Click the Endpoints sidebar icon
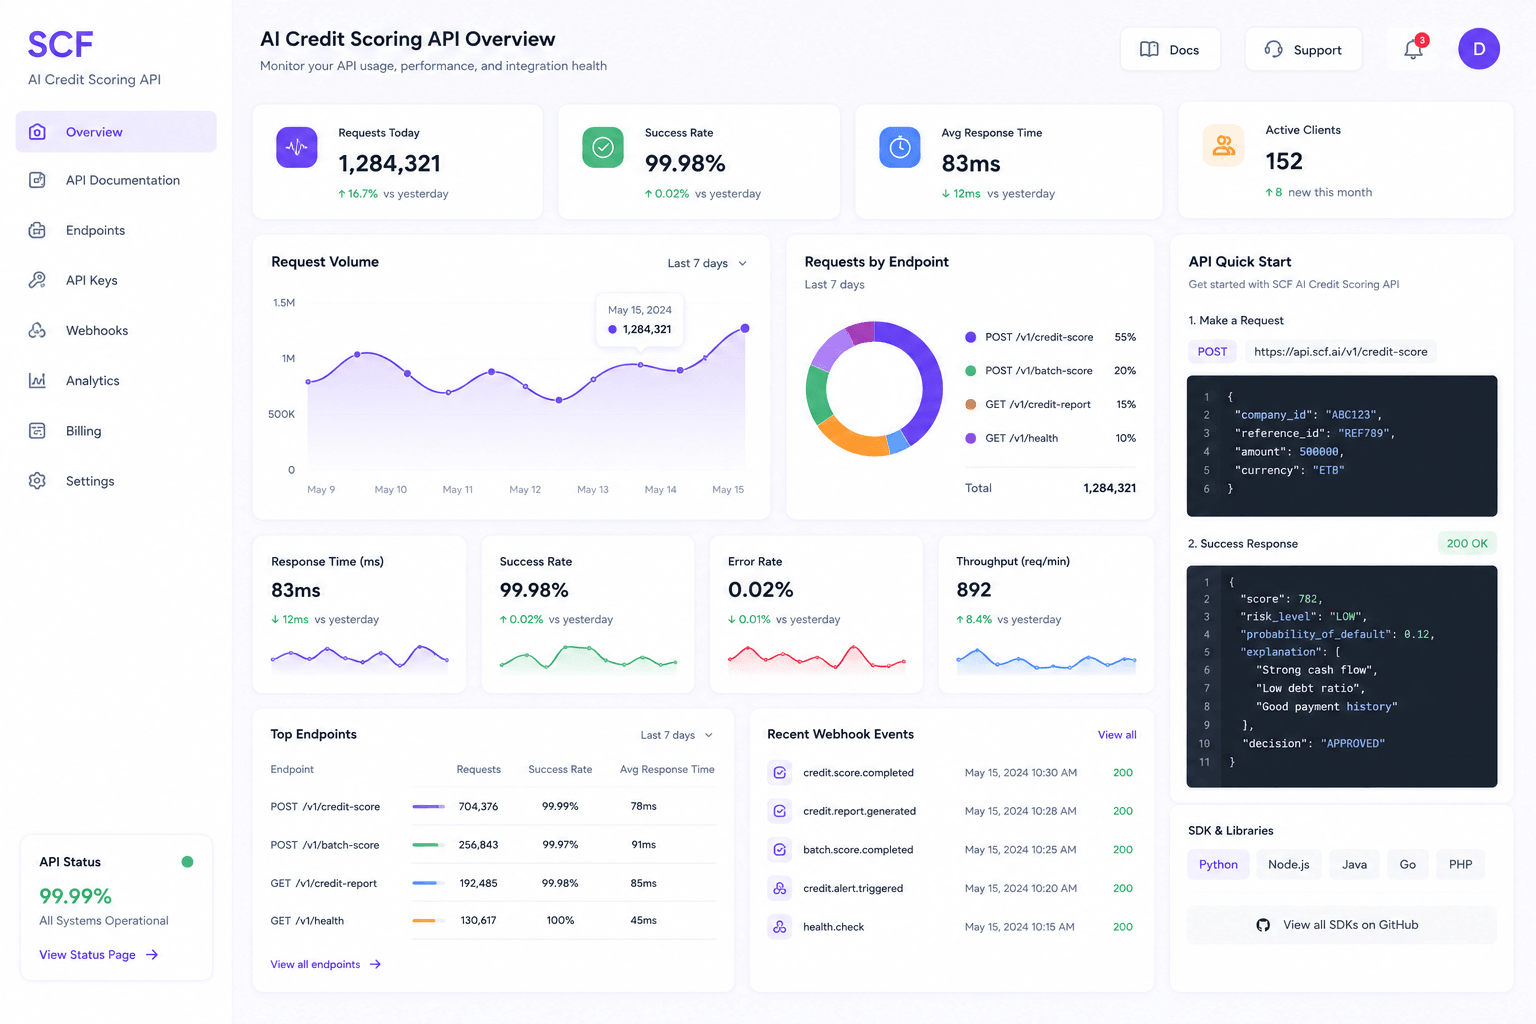 [x=37, y=230]
